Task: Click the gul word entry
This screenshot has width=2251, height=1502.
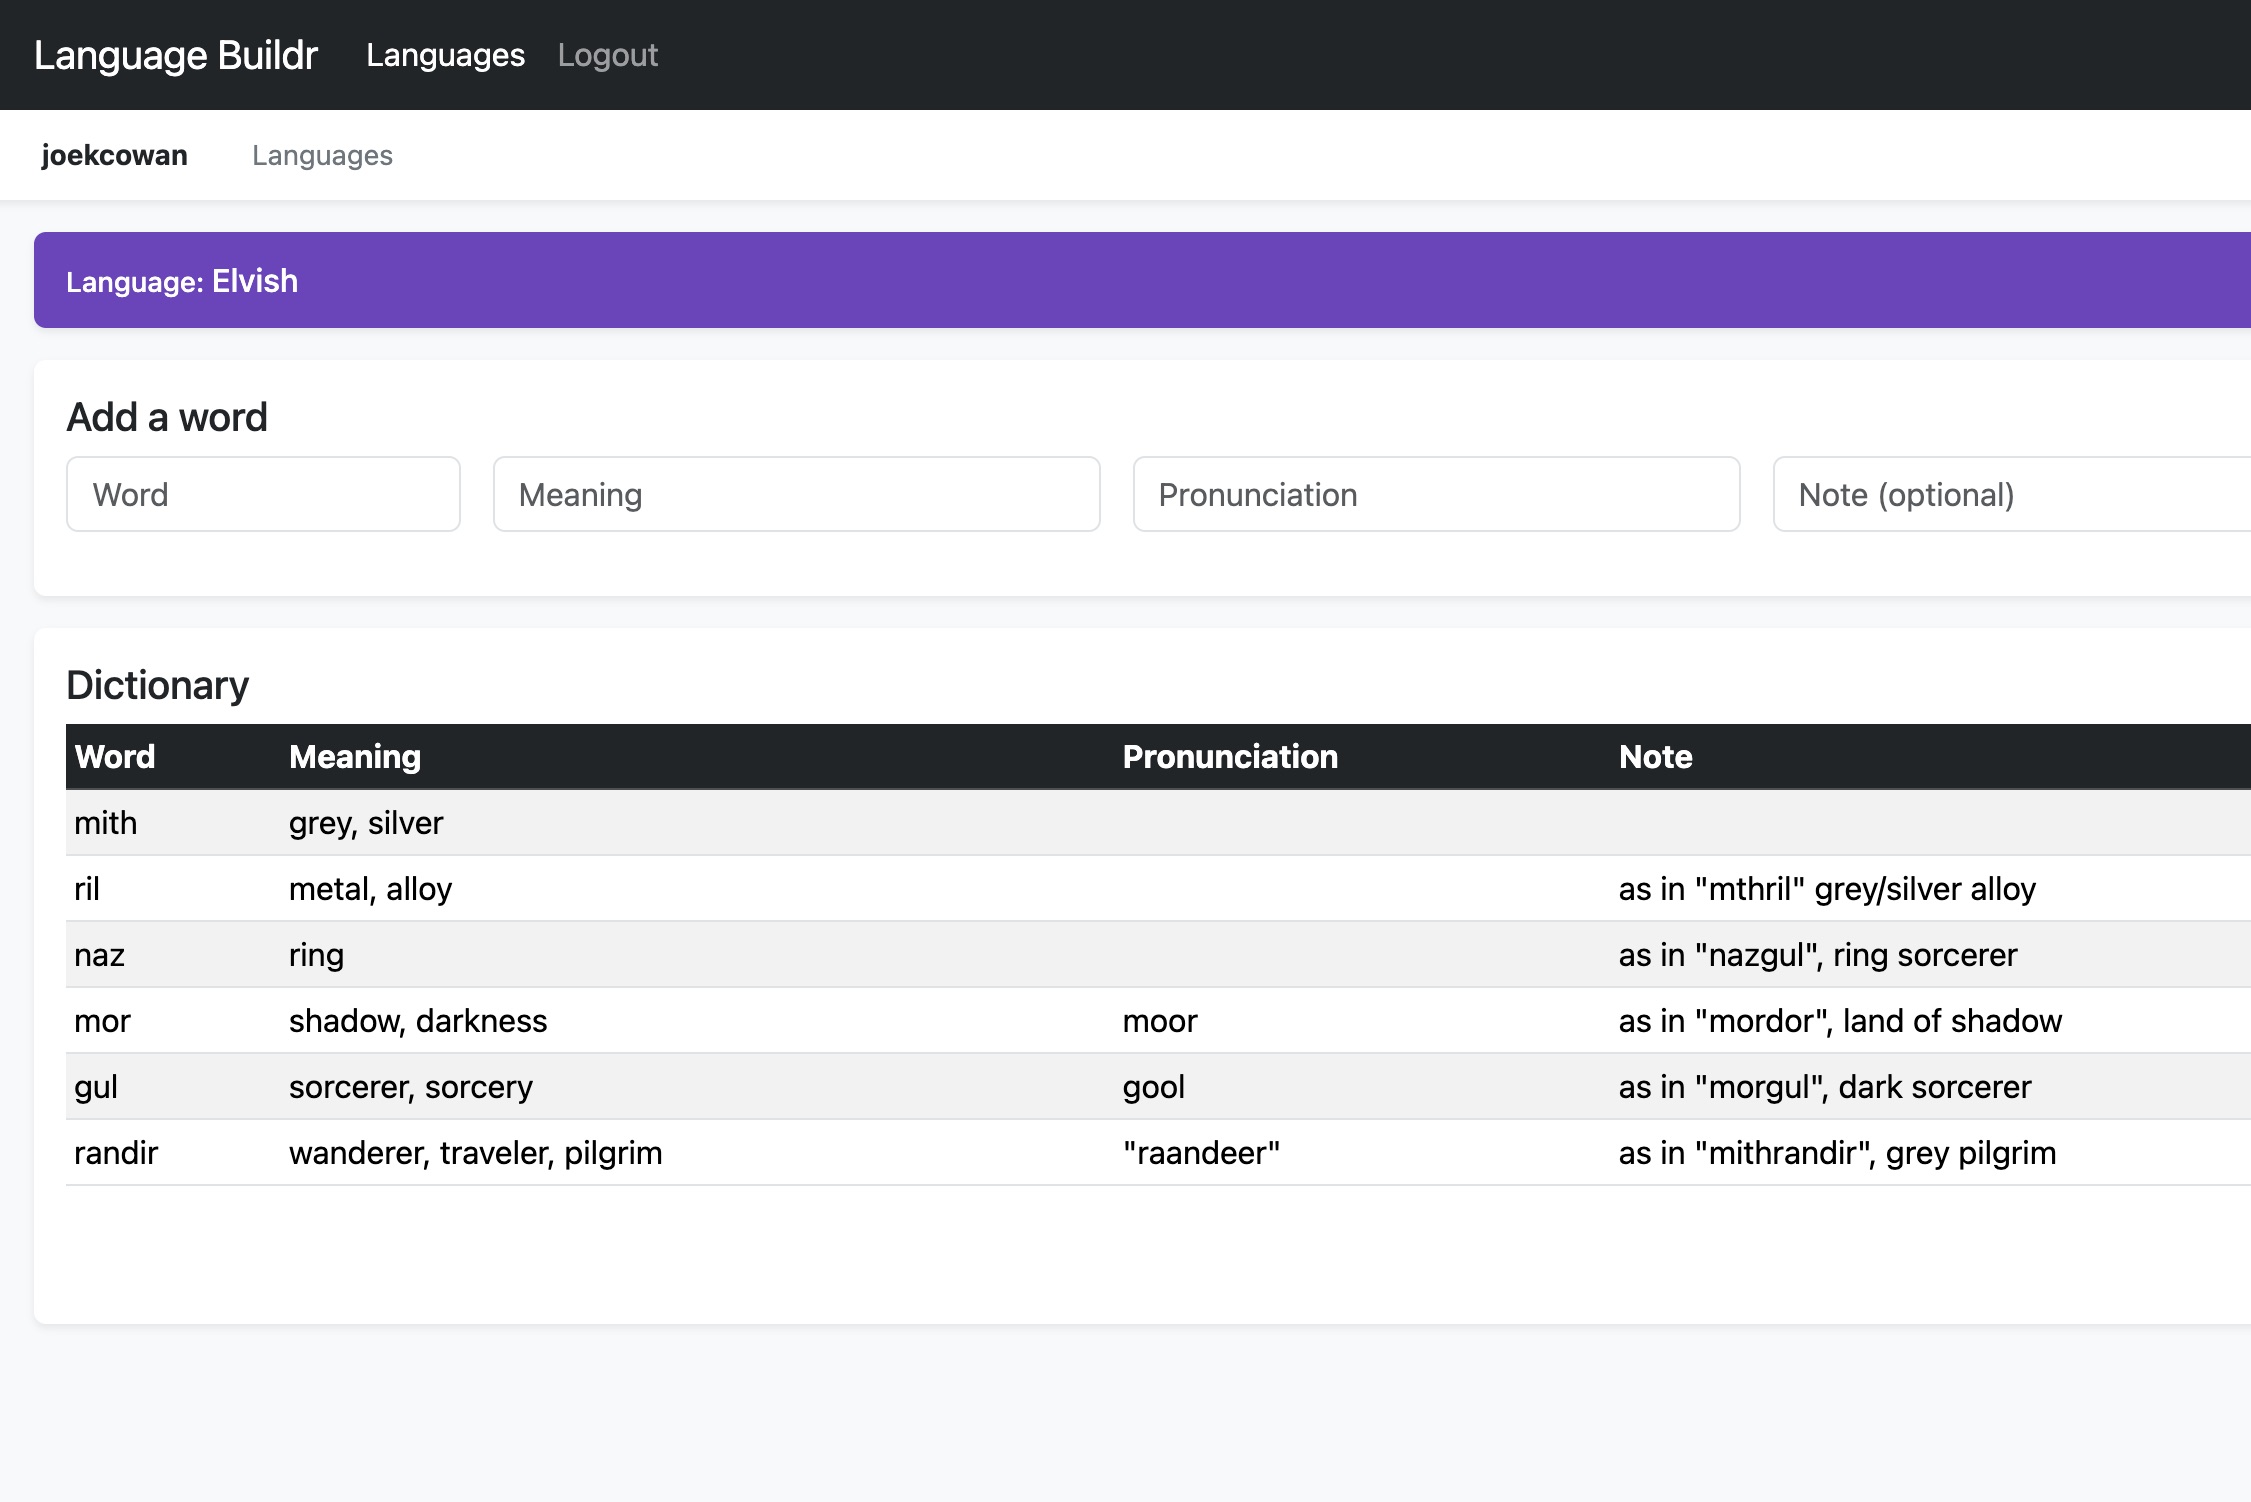Action: click(96, 1087)
